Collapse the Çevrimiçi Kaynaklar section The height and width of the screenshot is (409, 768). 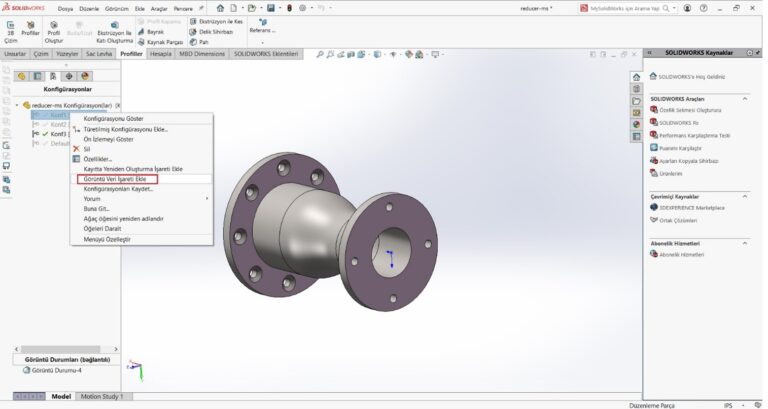tap(745, 197)
